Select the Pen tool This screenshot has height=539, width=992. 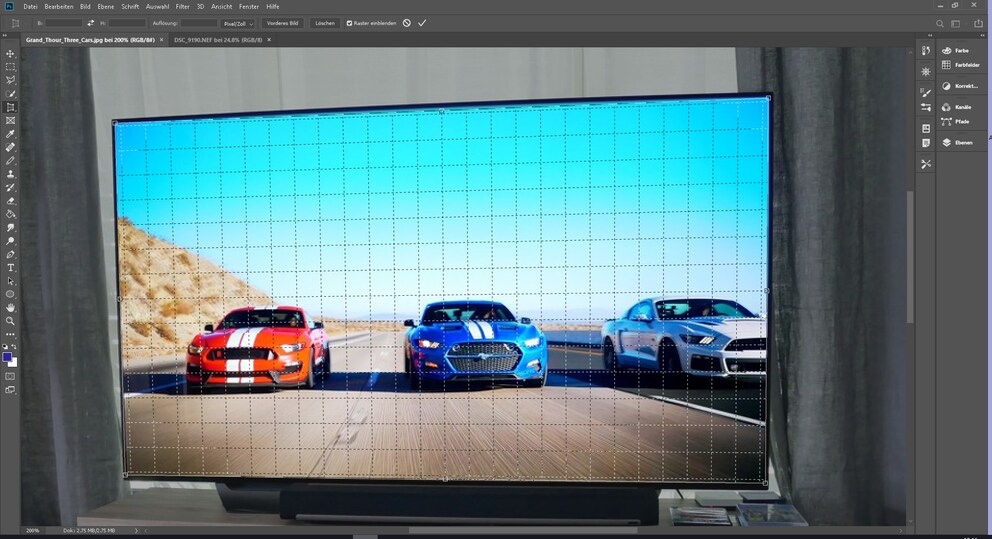(x=10, y=255)
